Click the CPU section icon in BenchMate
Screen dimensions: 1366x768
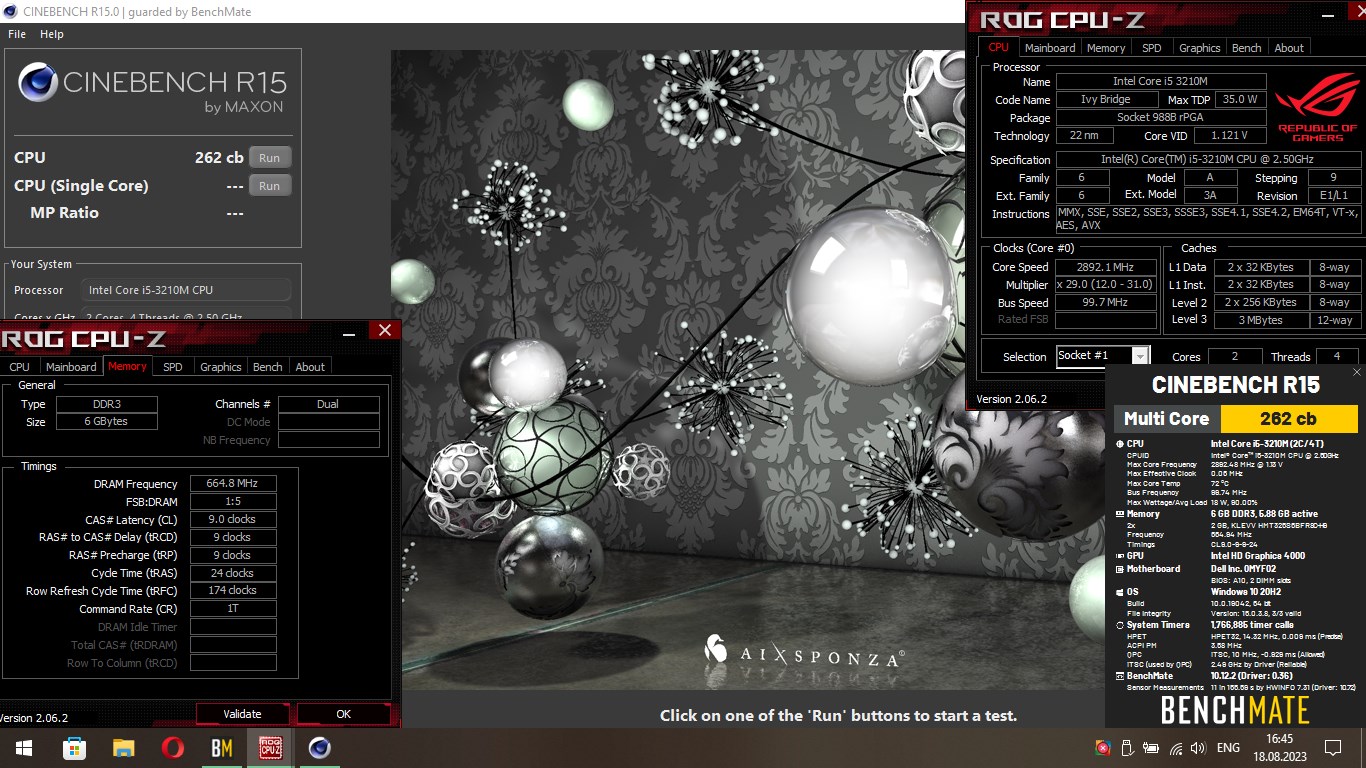pyautogui.click(x=1119, y=444)
